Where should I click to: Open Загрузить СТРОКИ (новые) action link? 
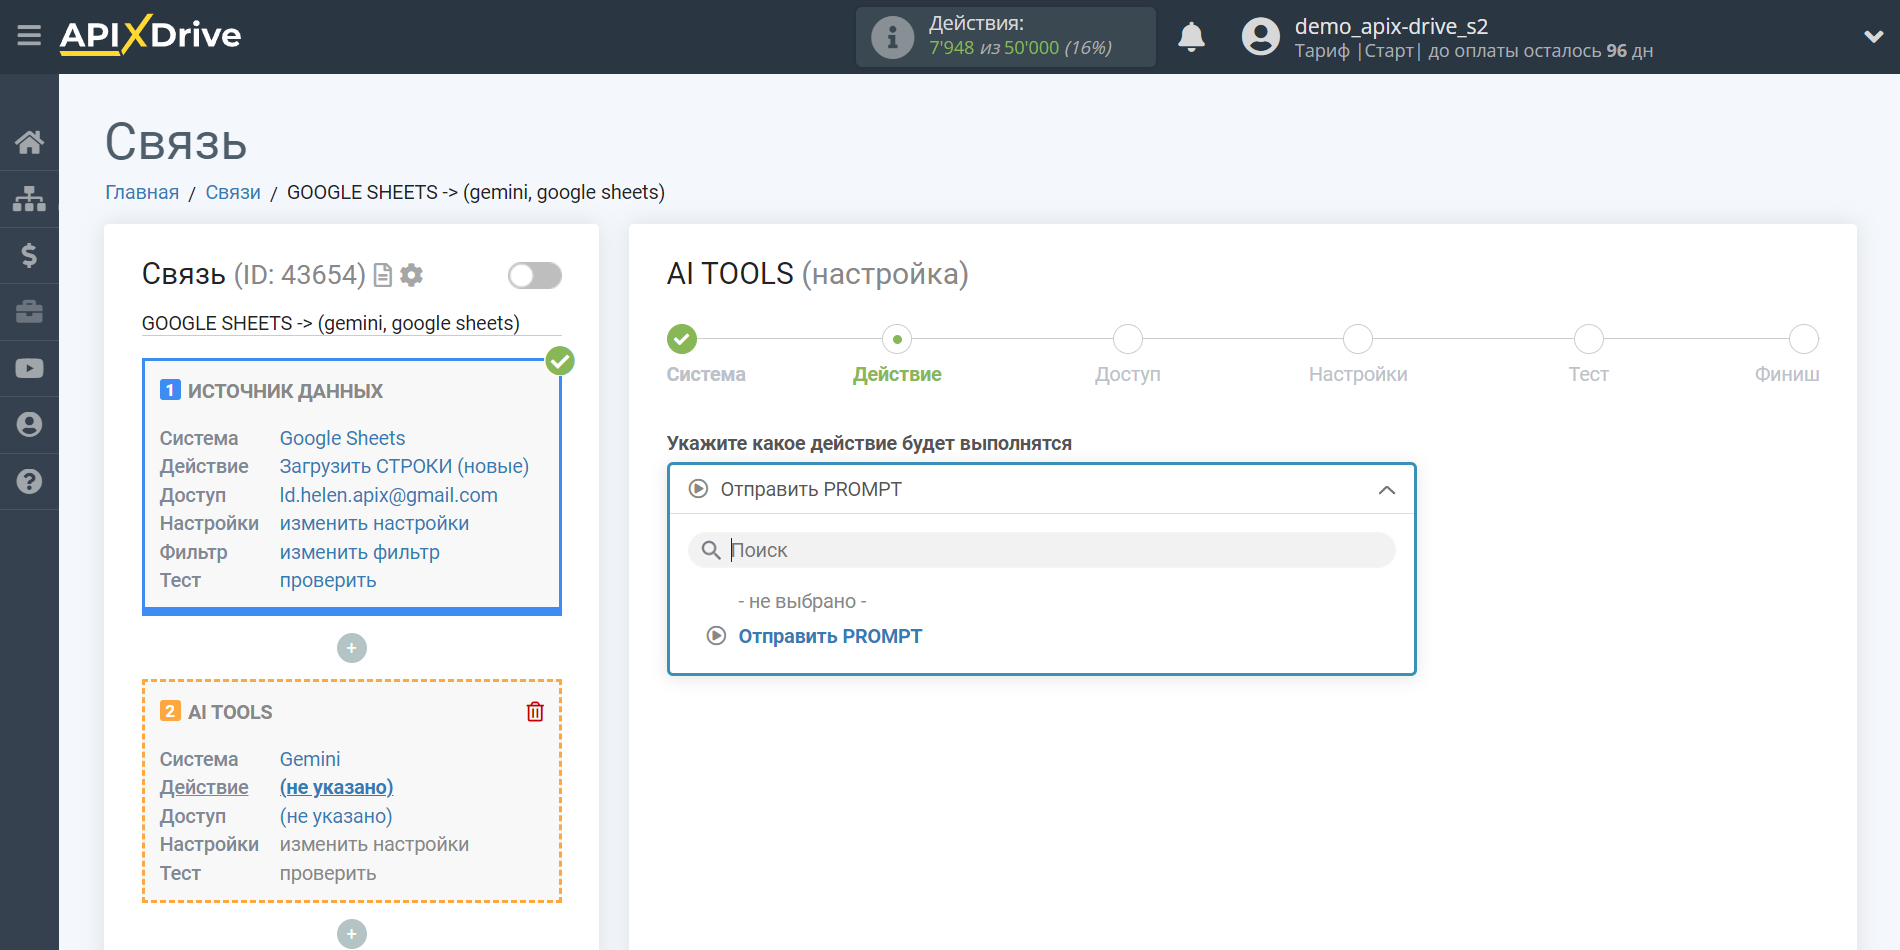404,466
